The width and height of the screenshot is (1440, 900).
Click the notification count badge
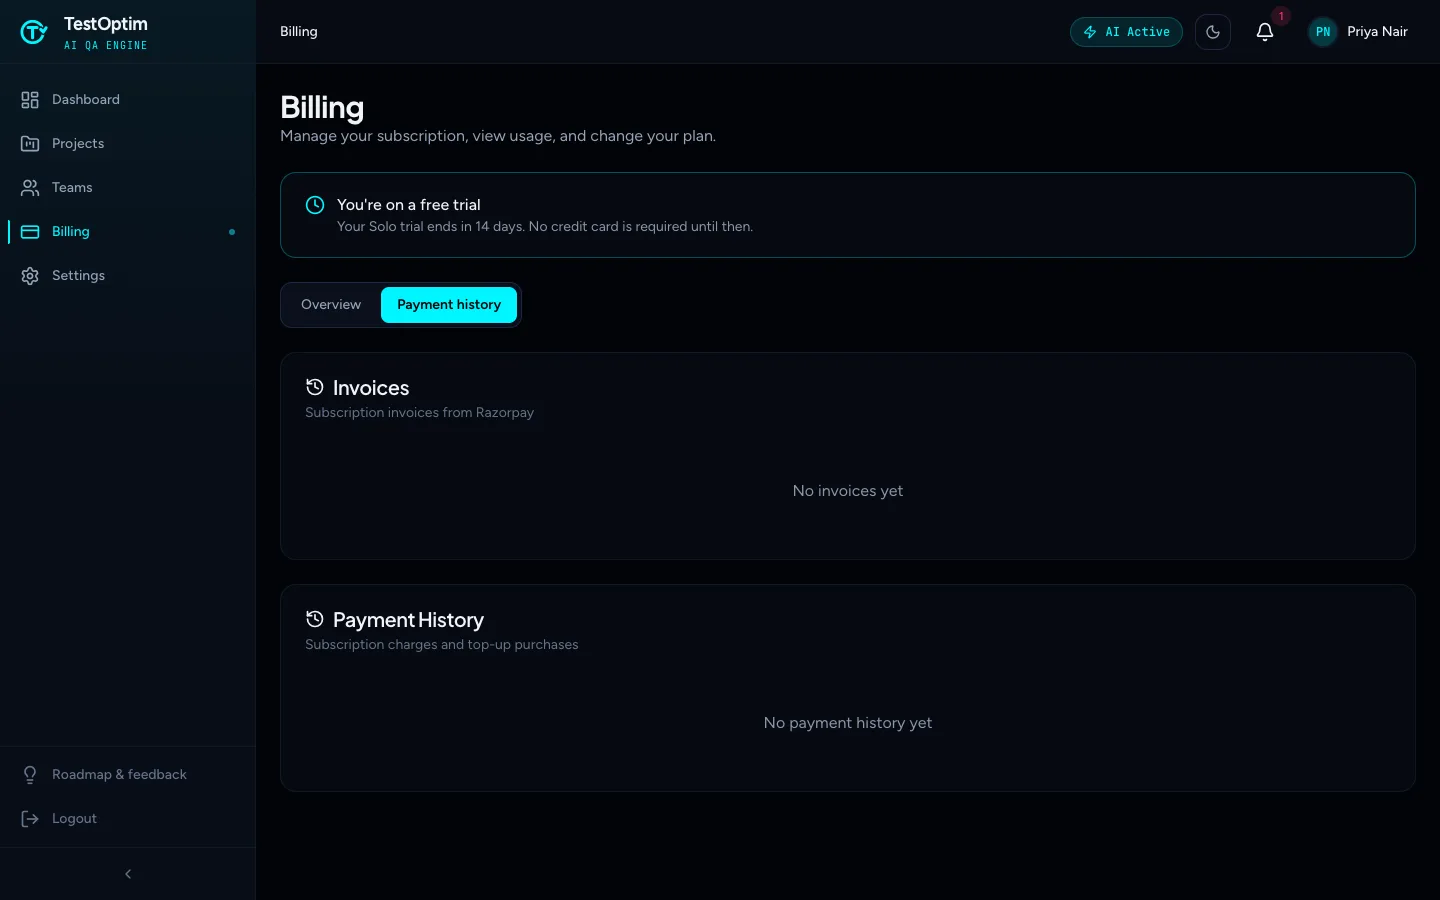tap(1281, 16)
